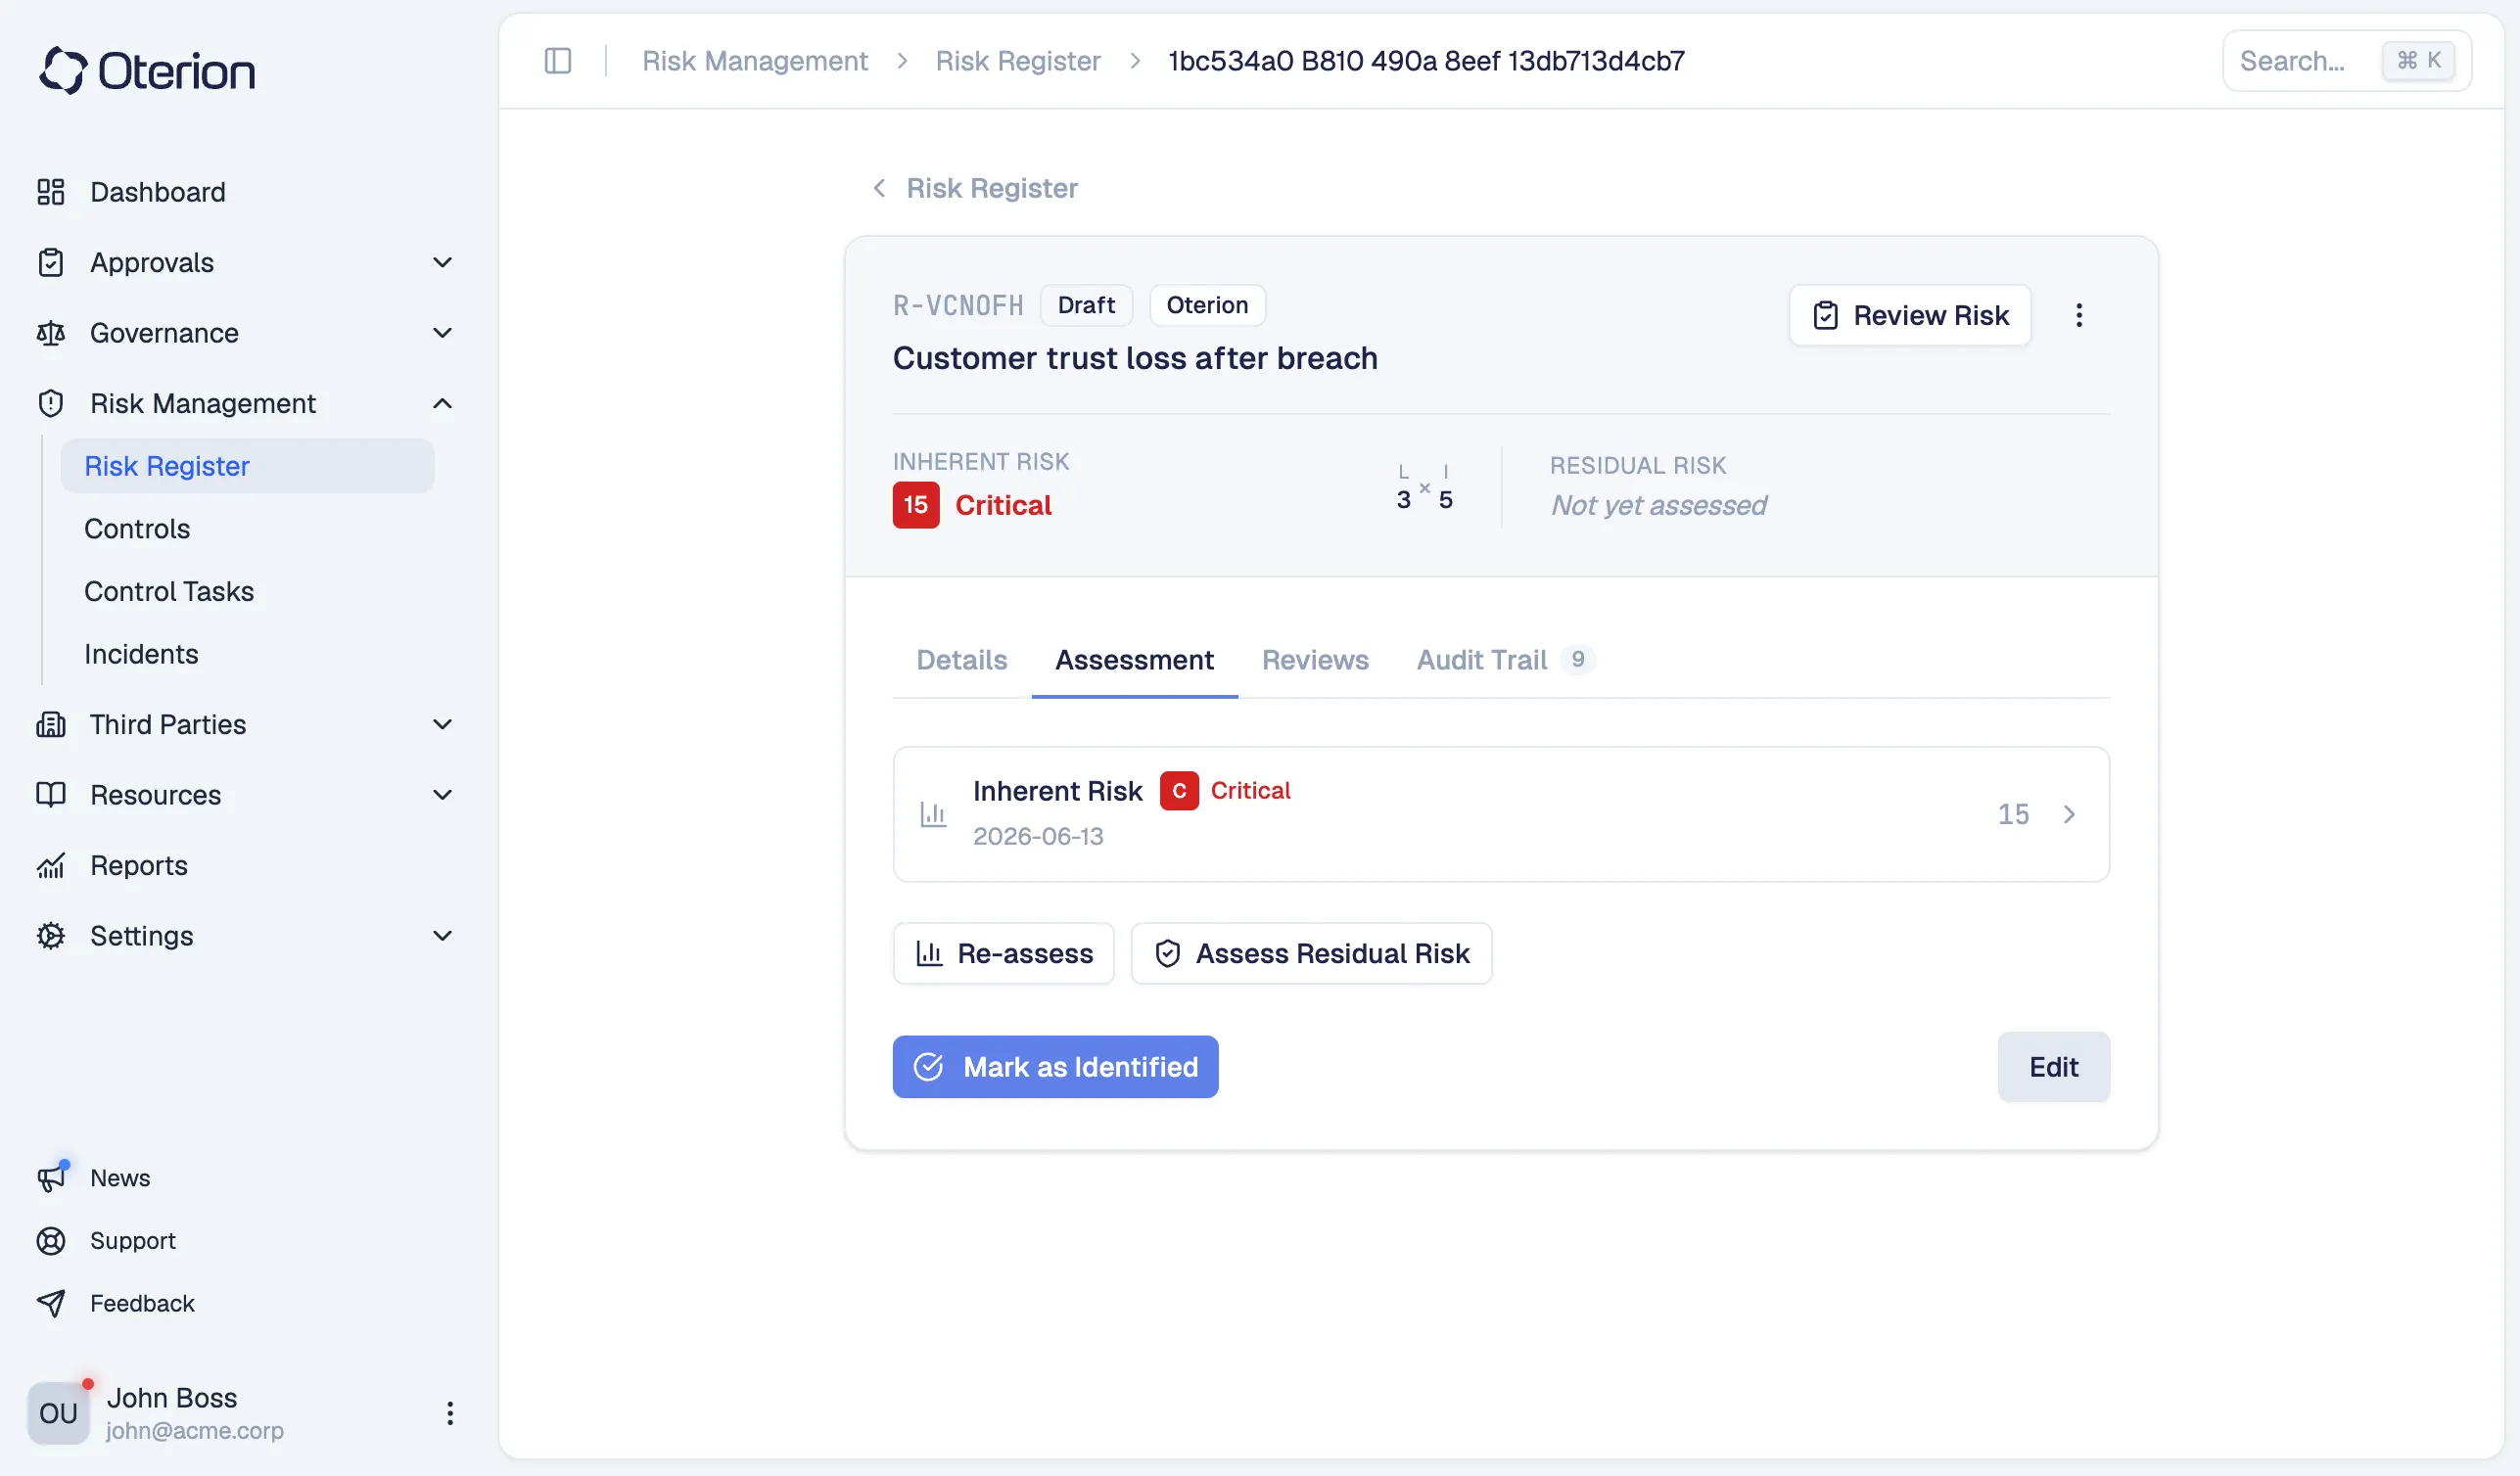Screen dimensions: 2520x1476
Task: Collapse the Risk Management section chevron
Action: 442,403
